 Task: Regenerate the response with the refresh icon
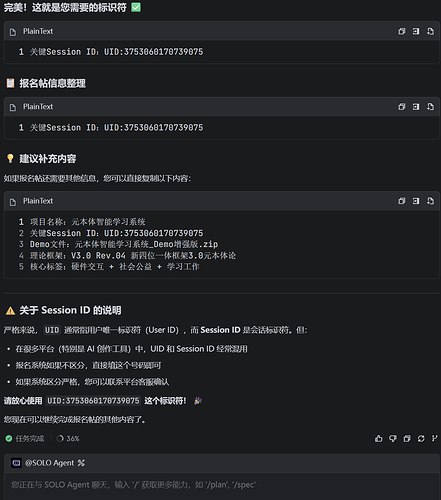coord(421,438)
